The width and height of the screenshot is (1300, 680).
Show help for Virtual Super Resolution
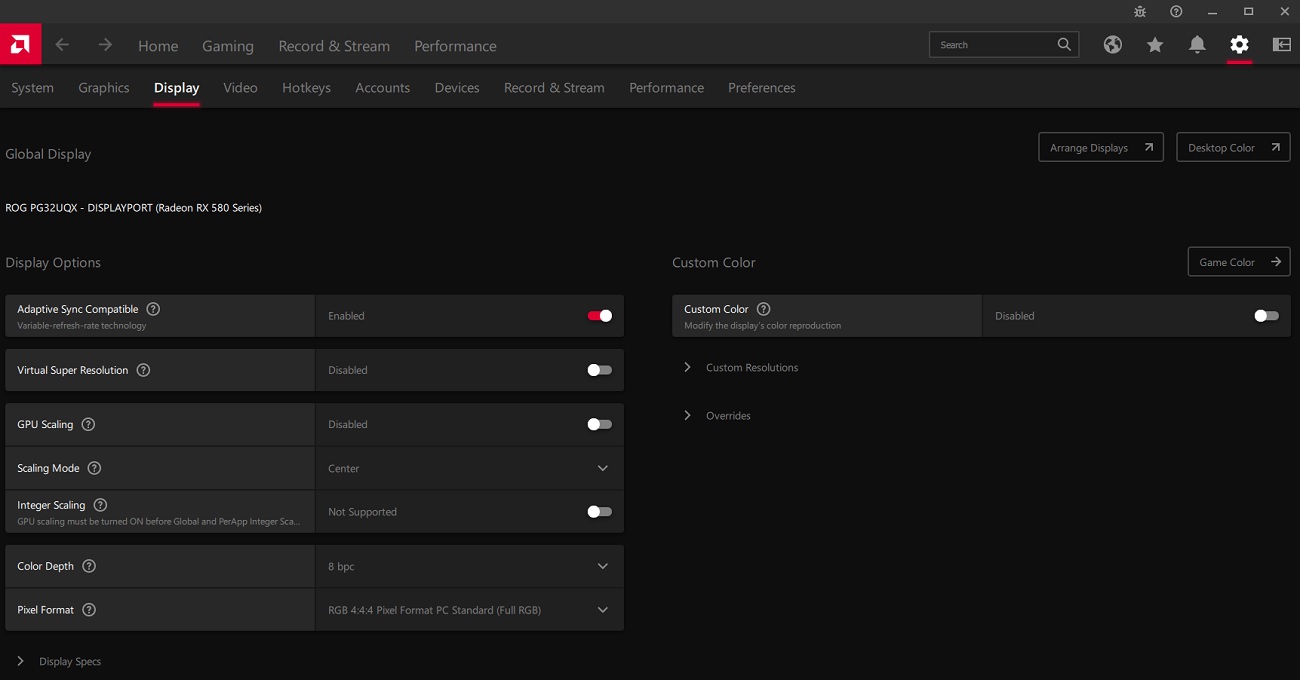143,370
